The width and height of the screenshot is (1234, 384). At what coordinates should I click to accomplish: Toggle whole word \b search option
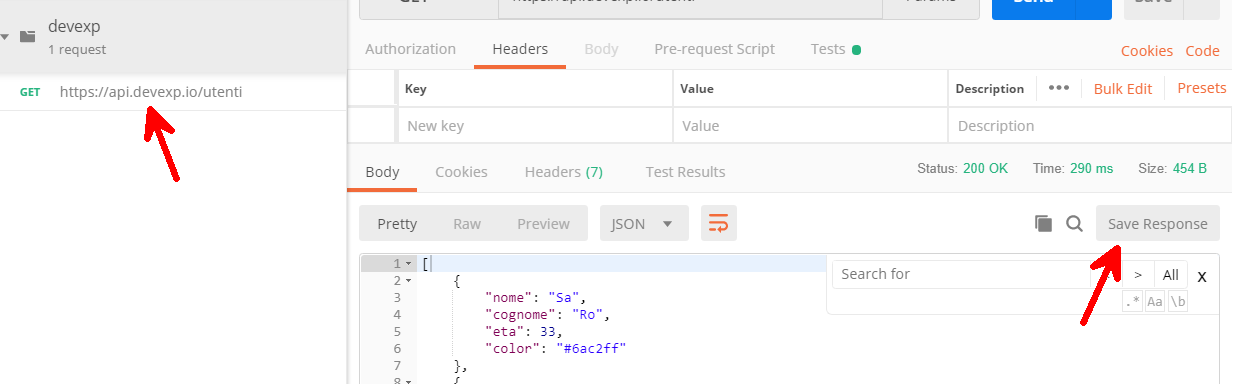click(x=1178, y=301)
